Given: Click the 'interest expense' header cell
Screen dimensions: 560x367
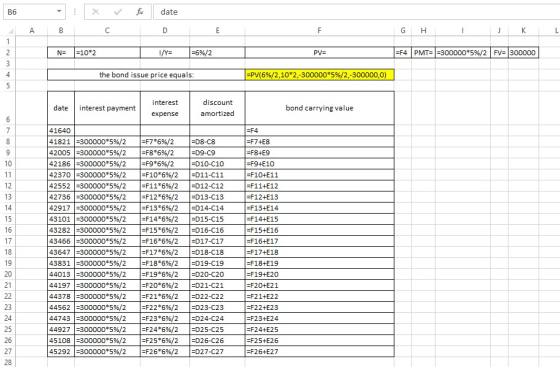Looking at the screenshot, I should 165,108.
